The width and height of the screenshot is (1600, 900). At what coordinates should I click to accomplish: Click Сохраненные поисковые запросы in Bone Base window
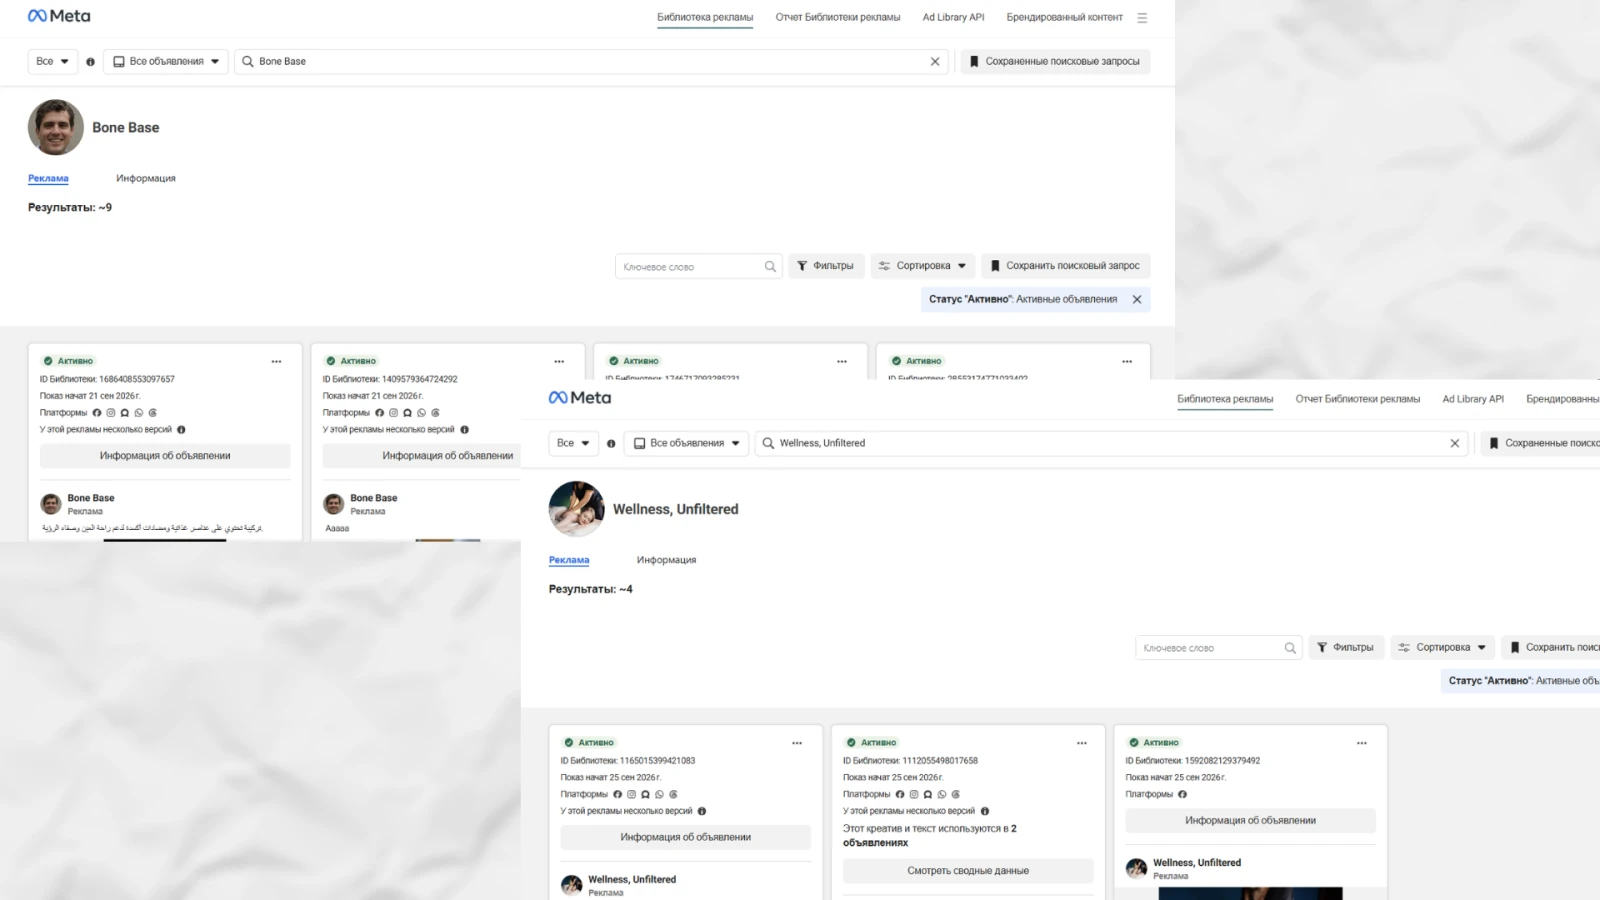pos(1056,61)
